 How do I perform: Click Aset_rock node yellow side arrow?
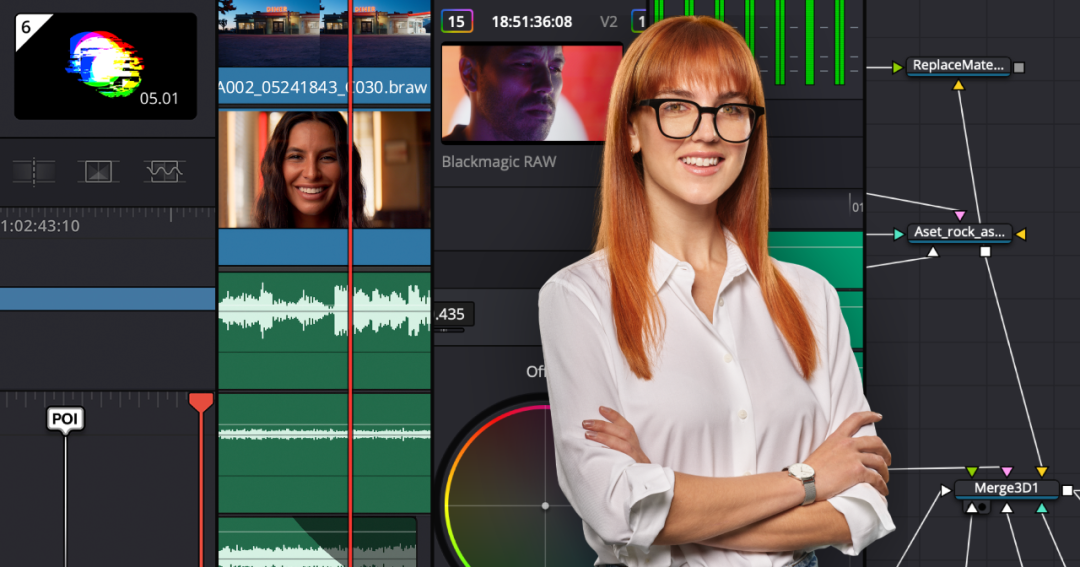click(x=1021, y=234)
